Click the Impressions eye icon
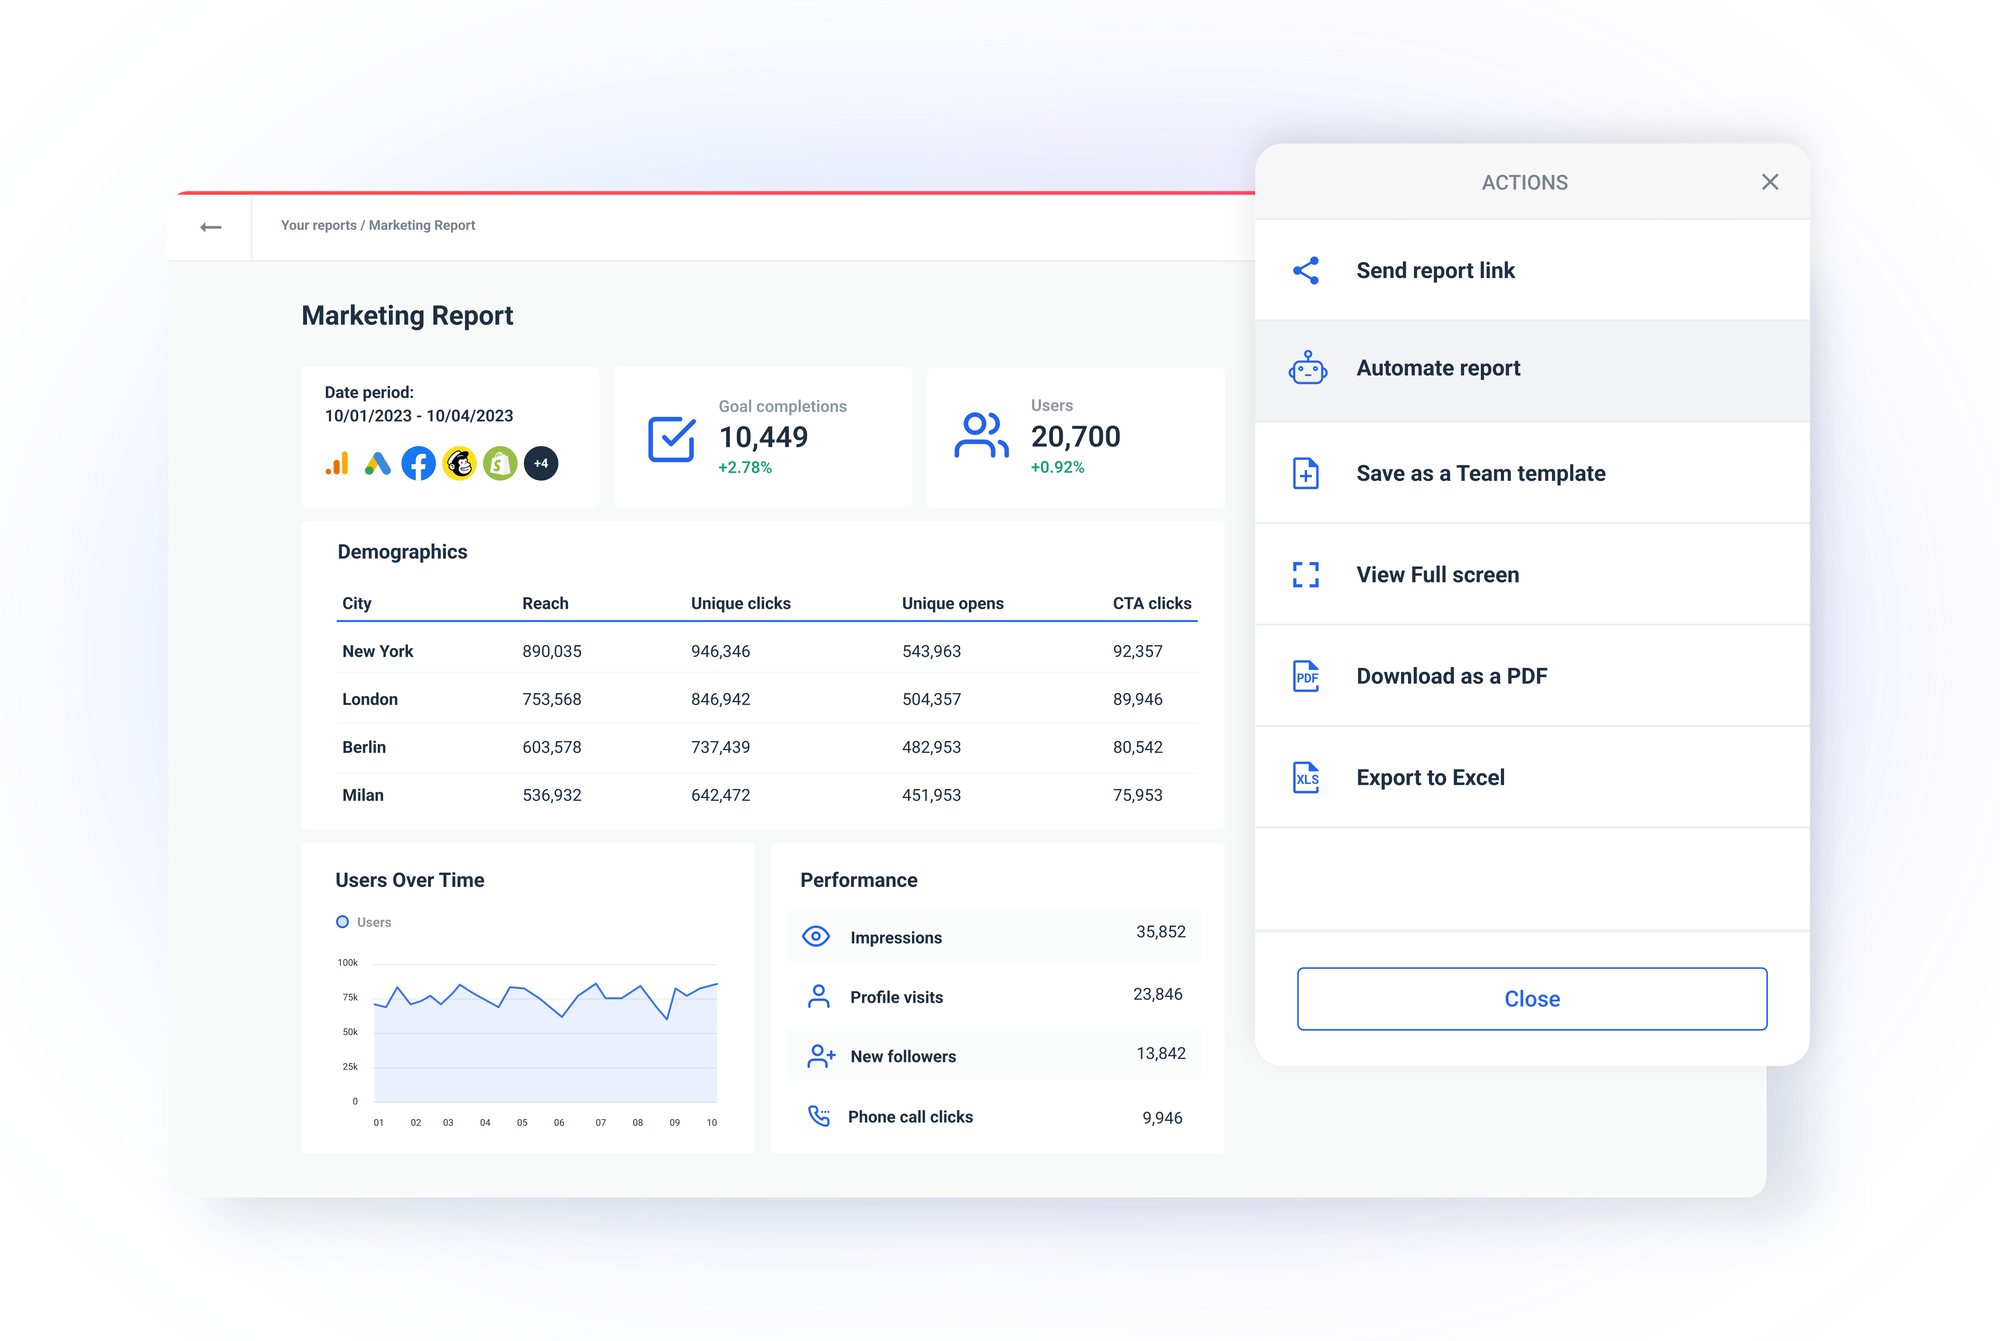The image size is (2000, 1341). coord(817,937)
